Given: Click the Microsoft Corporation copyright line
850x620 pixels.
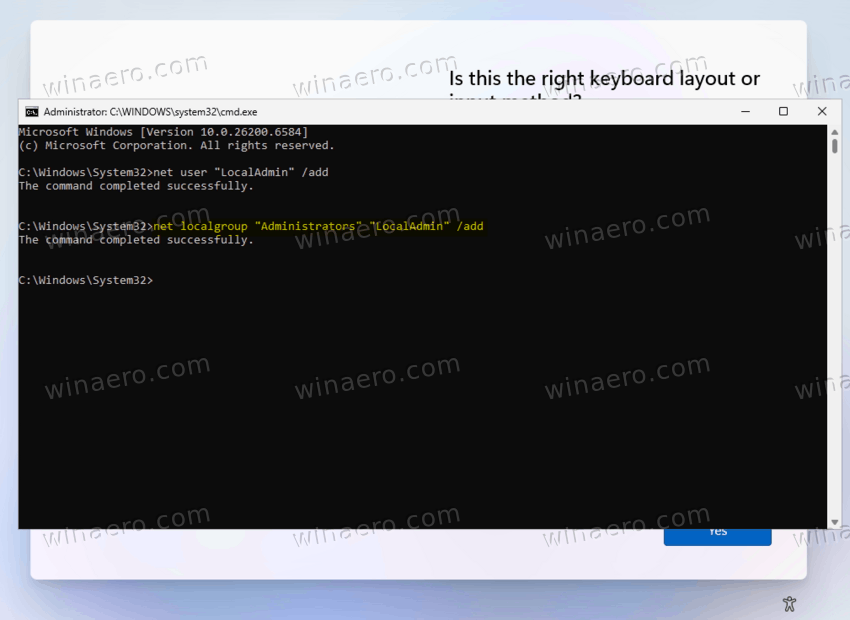Looking at the screenshot, I should pyautogui.click(x=176, y=146).
